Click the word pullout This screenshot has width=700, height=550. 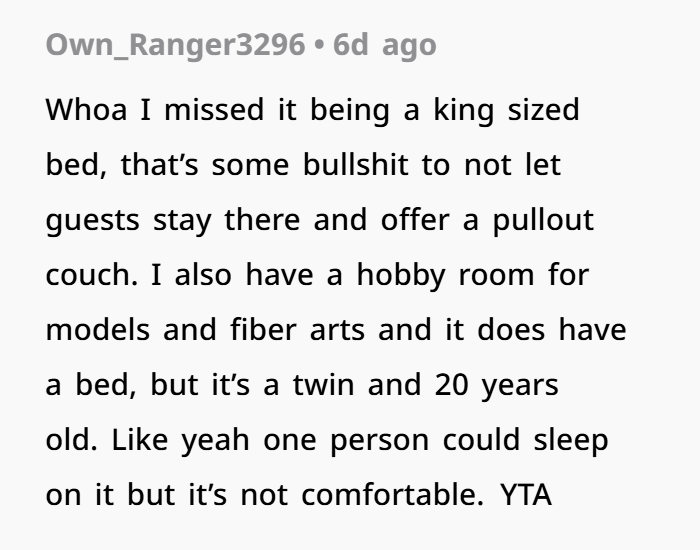click(543, 220)
